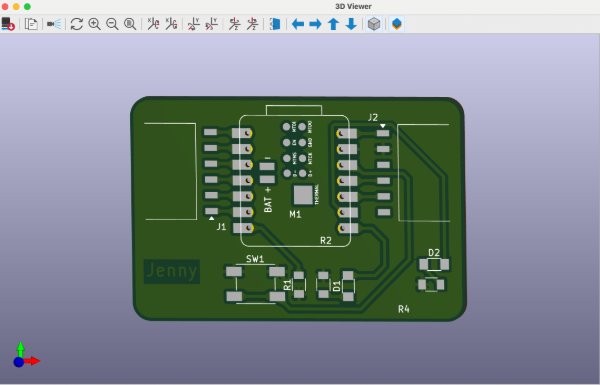Click the Jenny text on the board
Image resolution: width=600 pixels, height=385 pixels.
[x=172, y=271]
